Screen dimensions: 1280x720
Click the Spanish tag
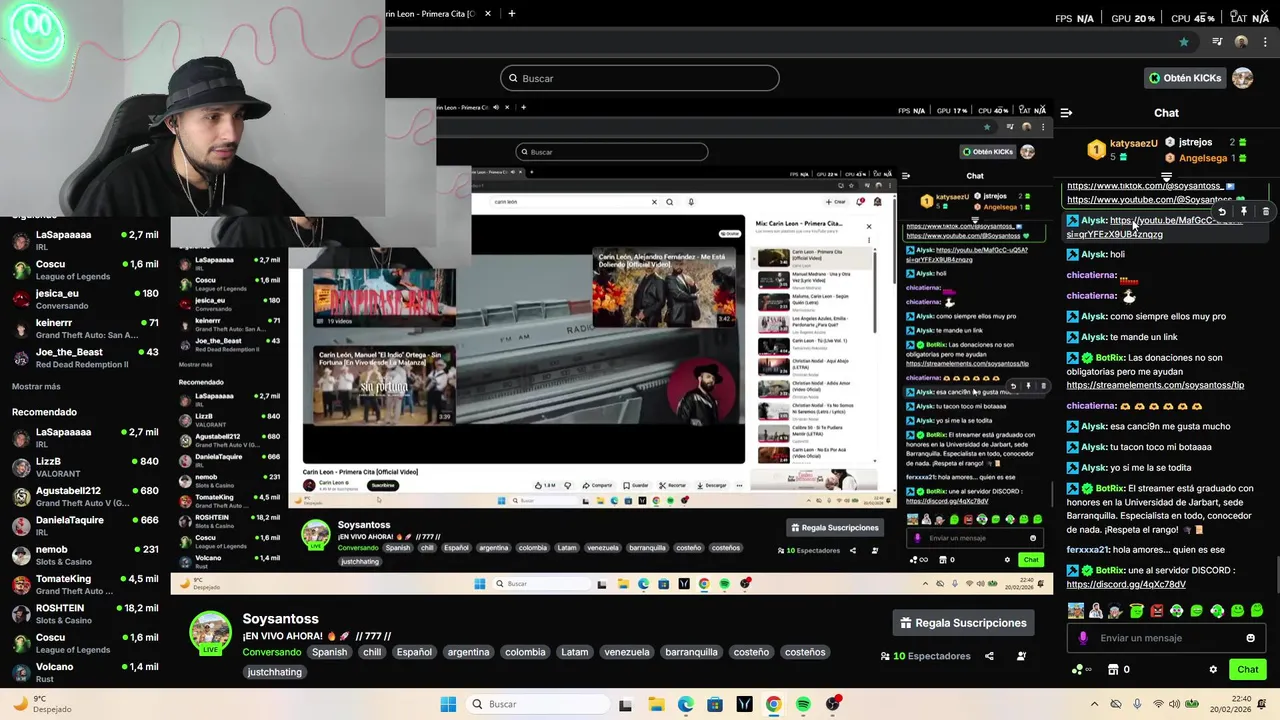click(329, 652)
